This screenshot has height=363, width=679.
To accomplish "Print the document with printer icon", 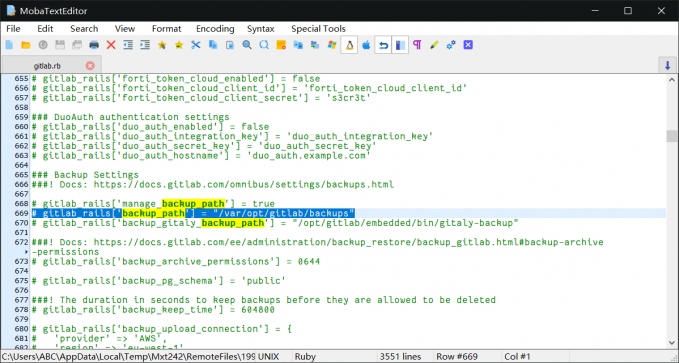I will click(94, 45).
